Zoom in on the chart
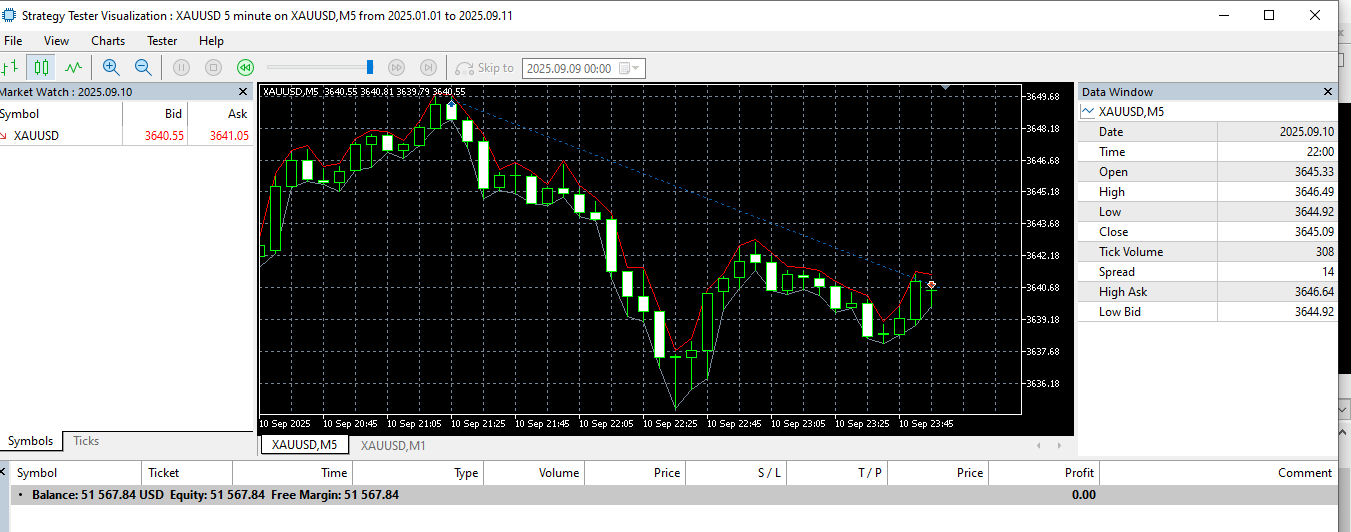Screen dimensions: 1351x532 point(111,68)
